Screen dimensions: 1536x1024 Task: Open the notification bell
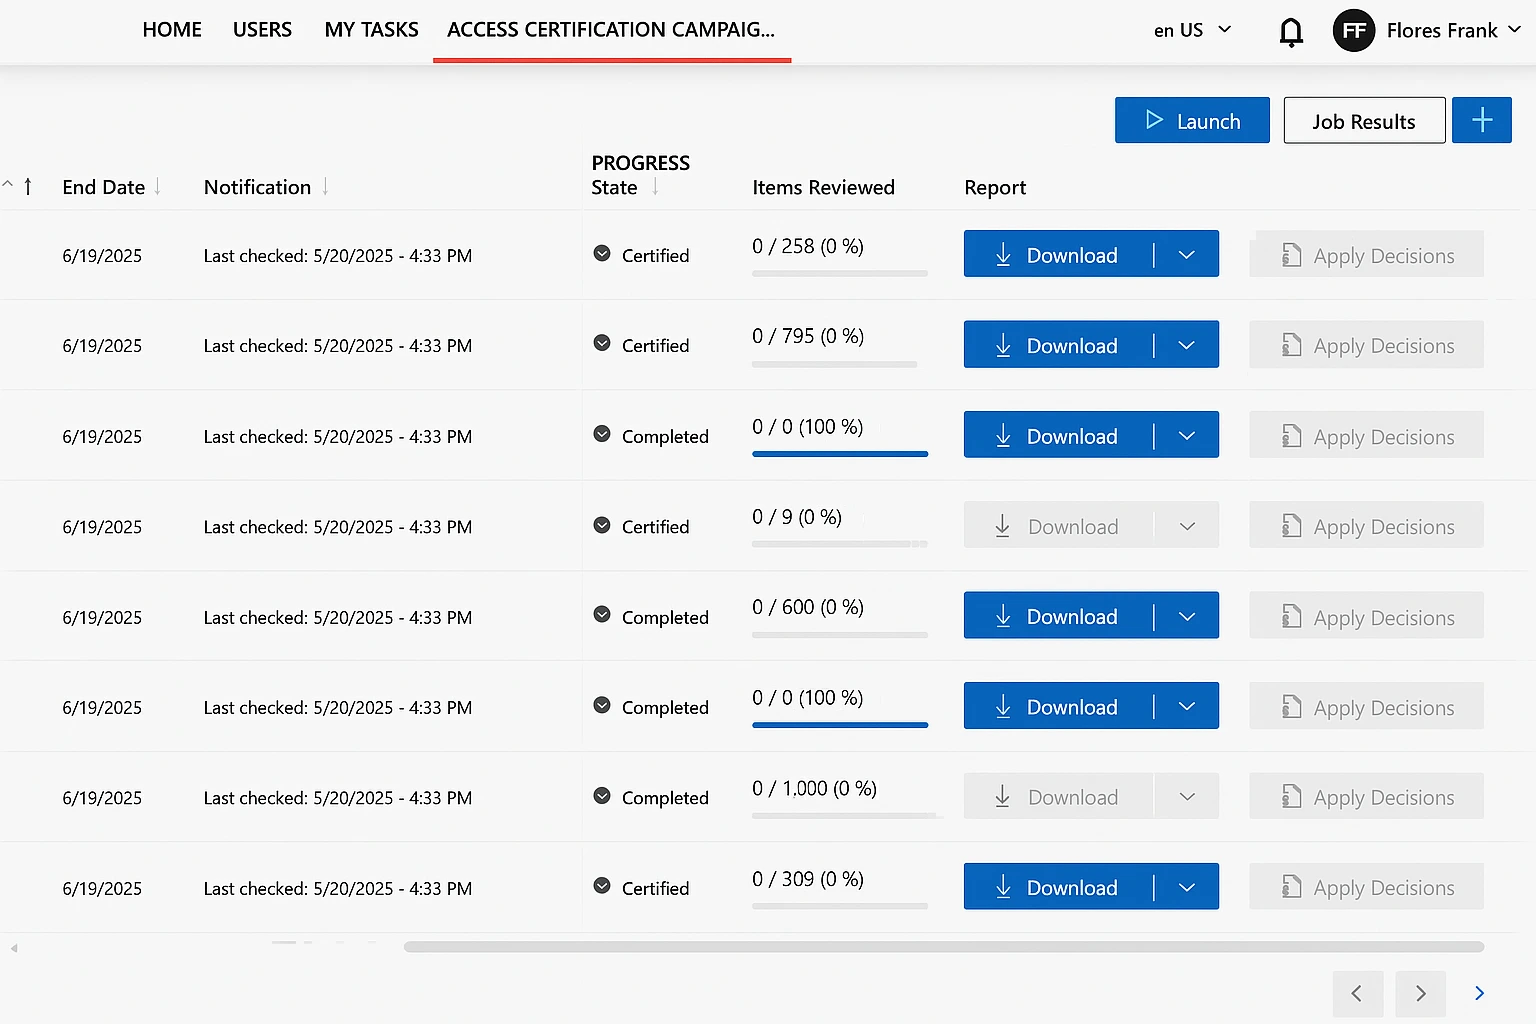(1291, 31)
